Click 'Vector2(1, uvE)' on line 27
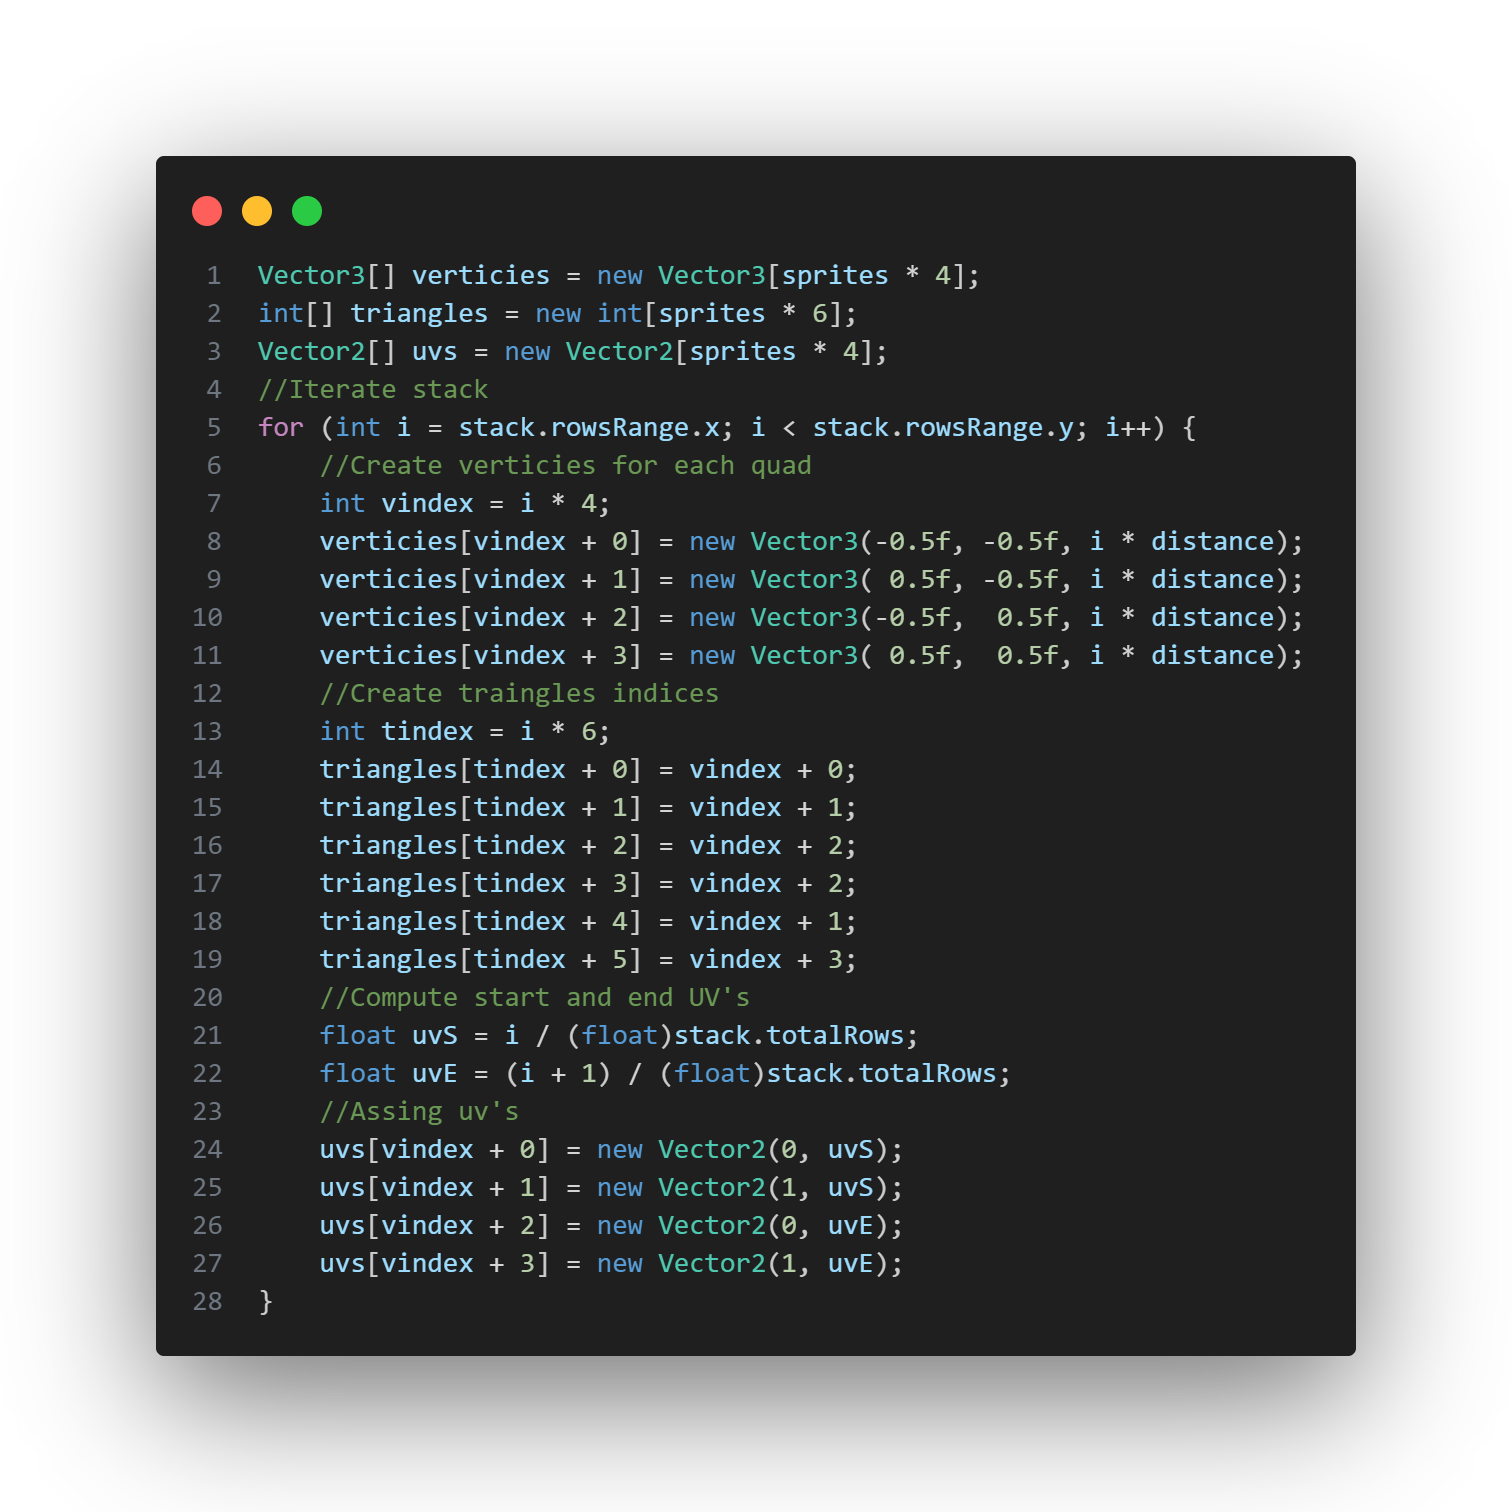 (773, 1263)
